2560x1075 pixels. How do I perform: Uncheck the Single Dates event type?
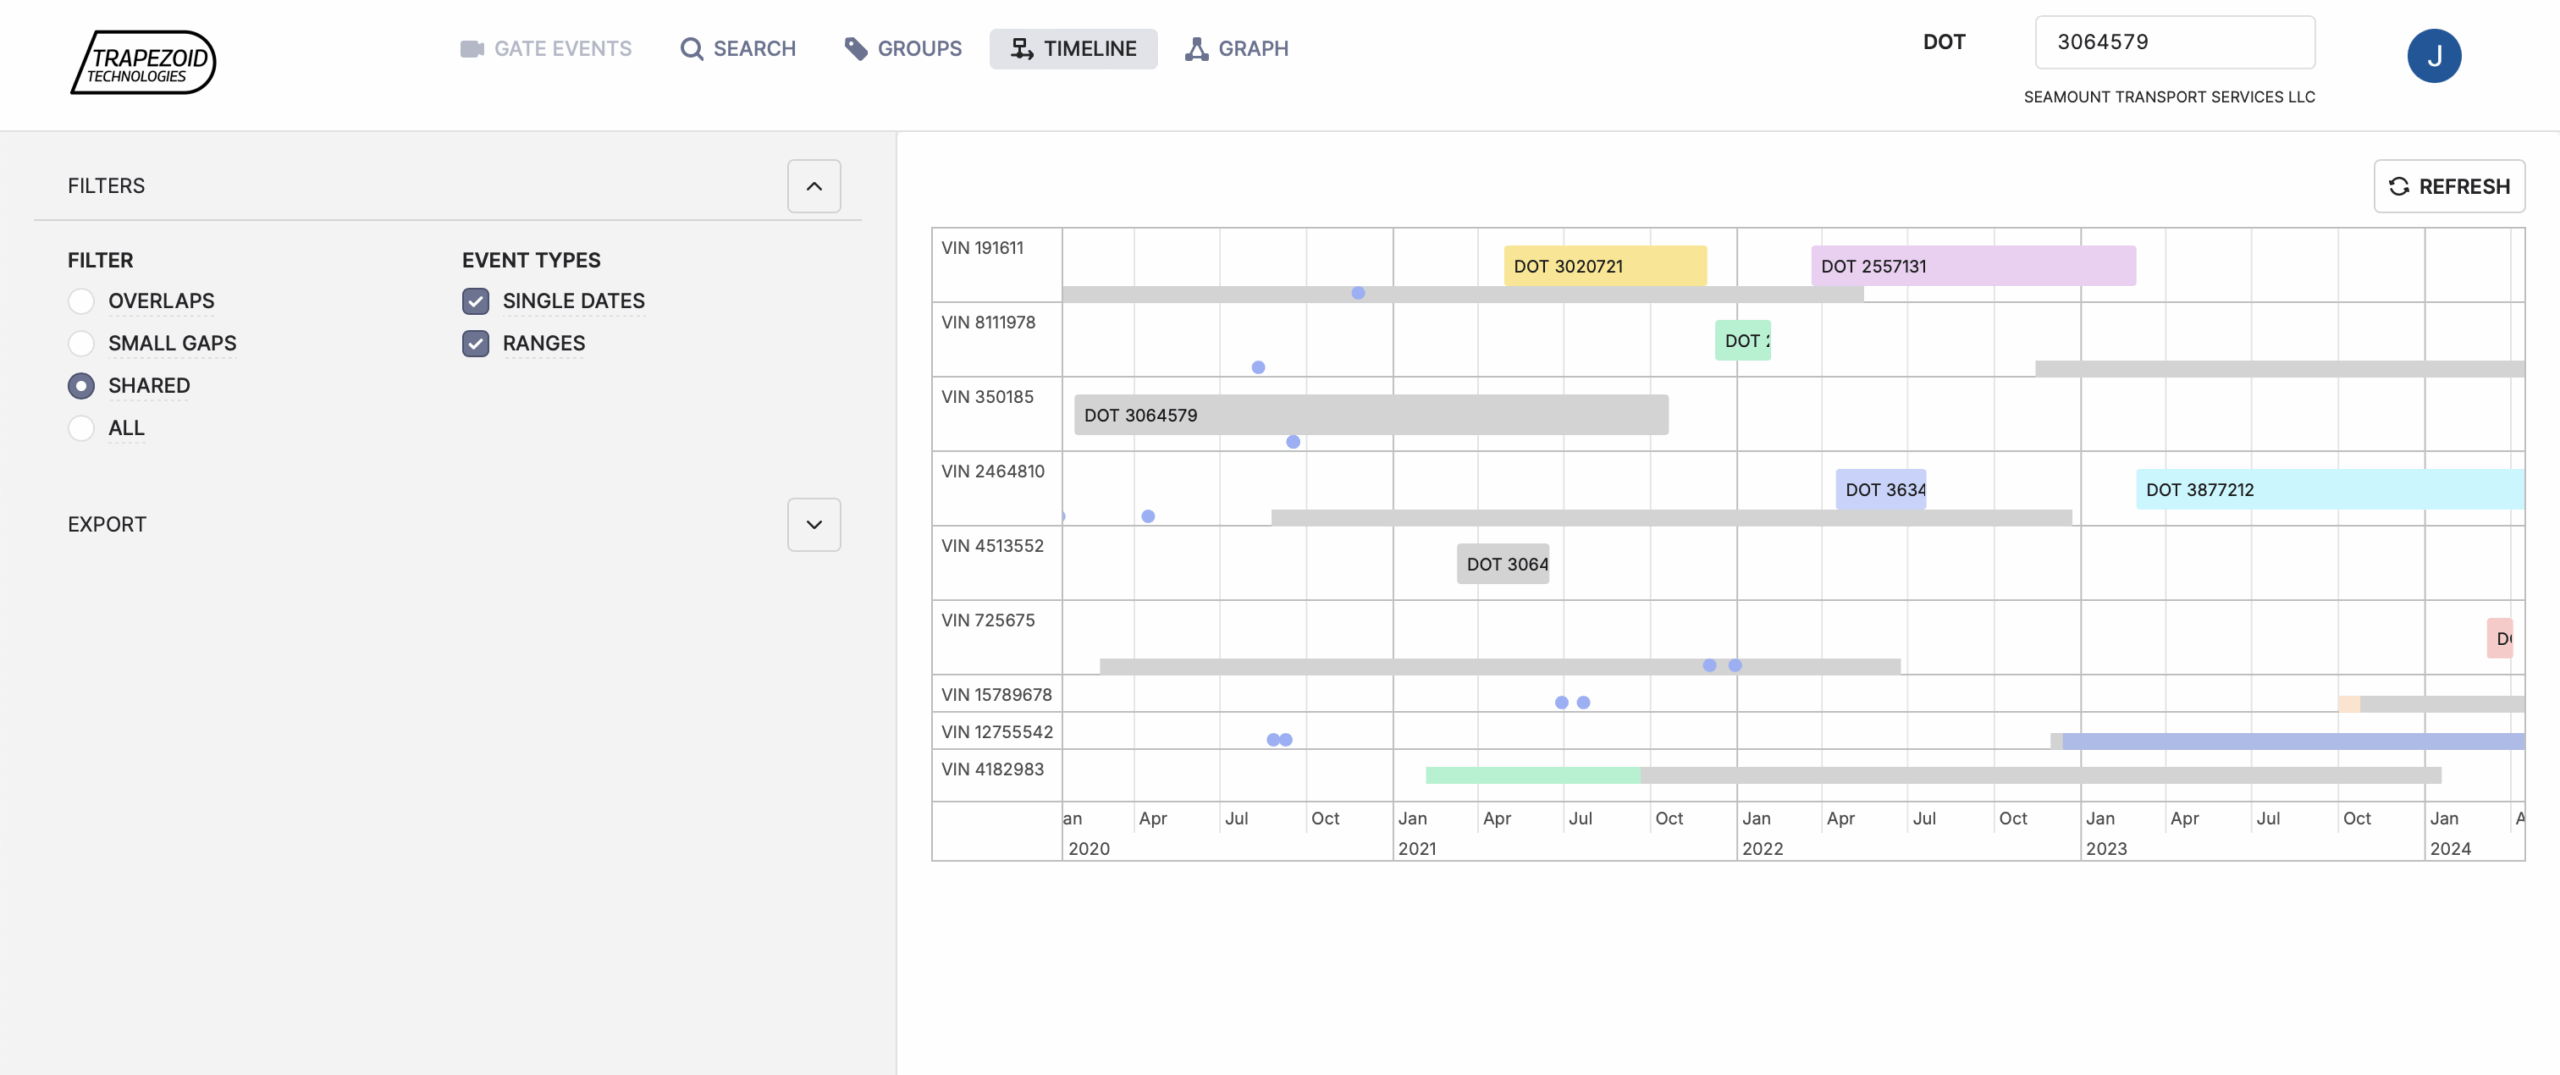474,300
